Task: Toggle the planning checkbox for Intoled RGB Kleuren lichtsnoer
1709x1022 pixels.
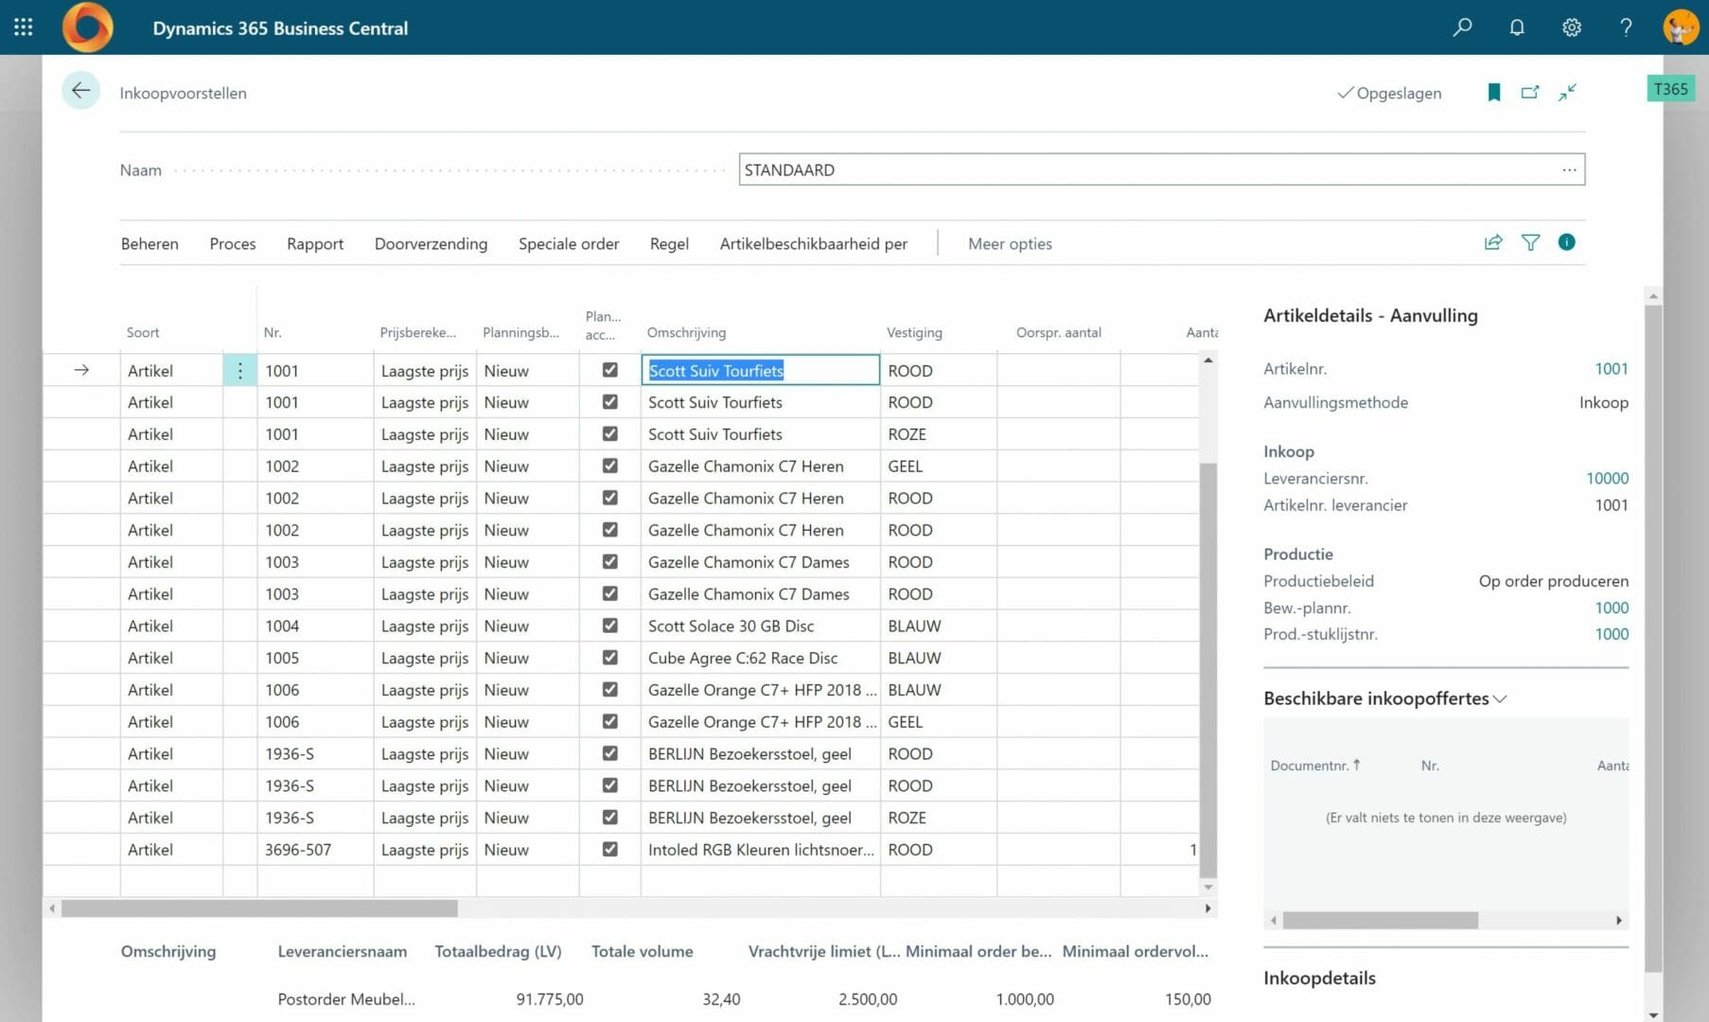Action: 610,850
